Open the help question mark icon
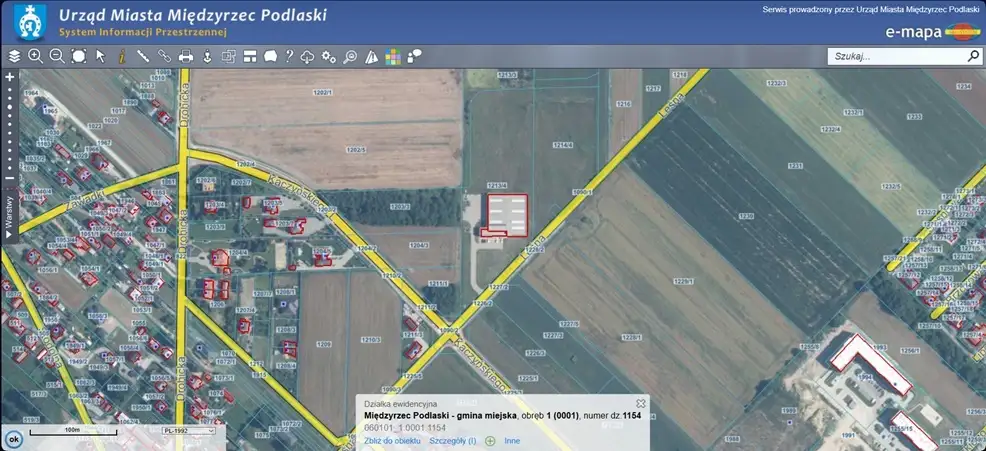The image size is (986, 451). [x=289, y=57]
